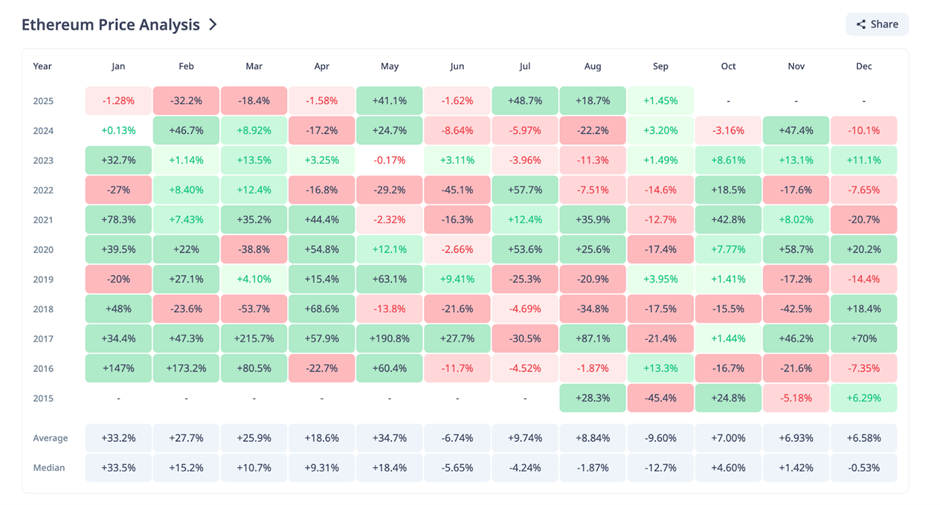Click the Year column header
The width and height of the screenshot is (940, 505).
tap(42, 66)
